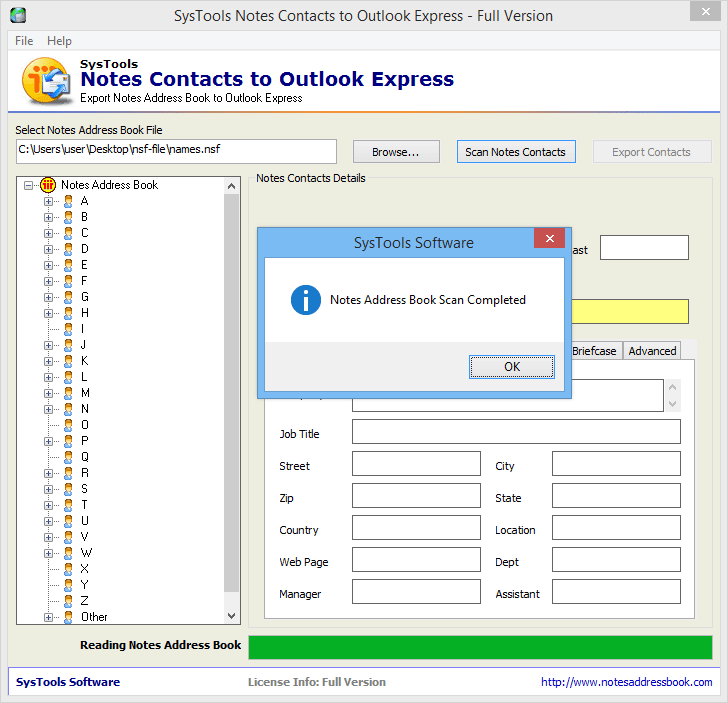Click the blue information icon in dialog
This screenshot has height=703, width=728.
pos(306,300)
